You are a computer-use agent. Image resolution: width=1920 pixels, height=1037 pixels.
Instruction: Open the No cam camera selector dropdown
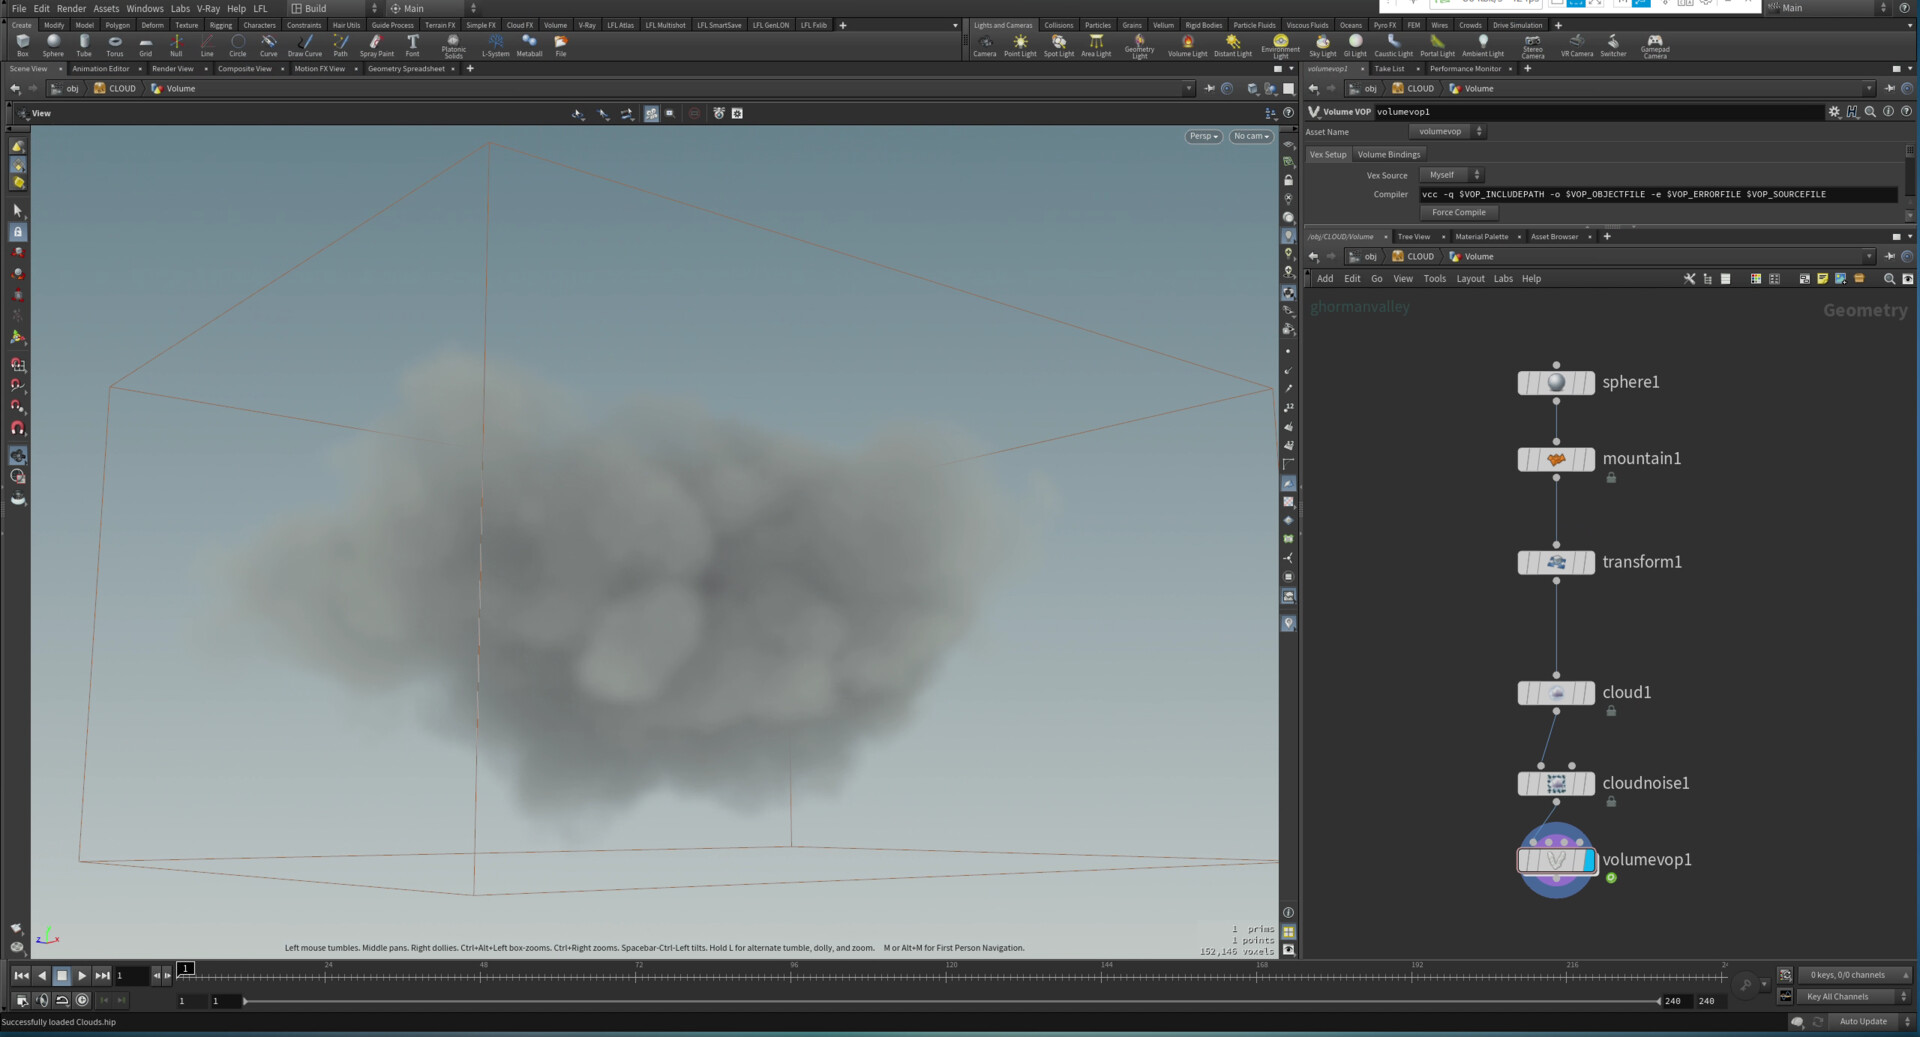[x=1249, y=136]
